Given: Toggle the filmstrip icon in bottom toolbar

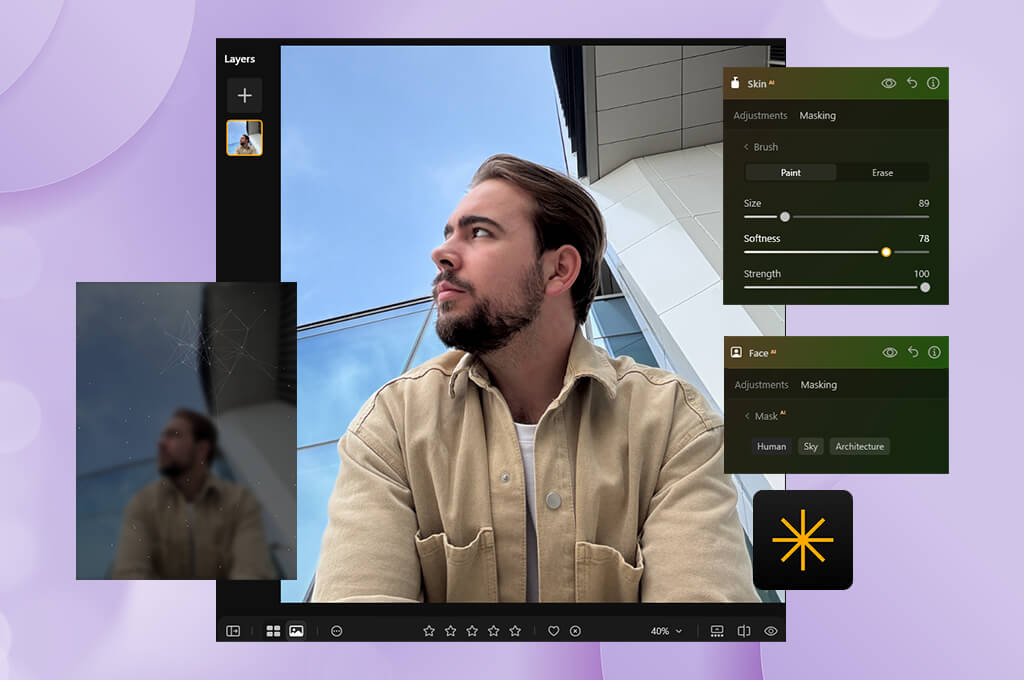Looking at the screenshot, I should pos(717,631).
